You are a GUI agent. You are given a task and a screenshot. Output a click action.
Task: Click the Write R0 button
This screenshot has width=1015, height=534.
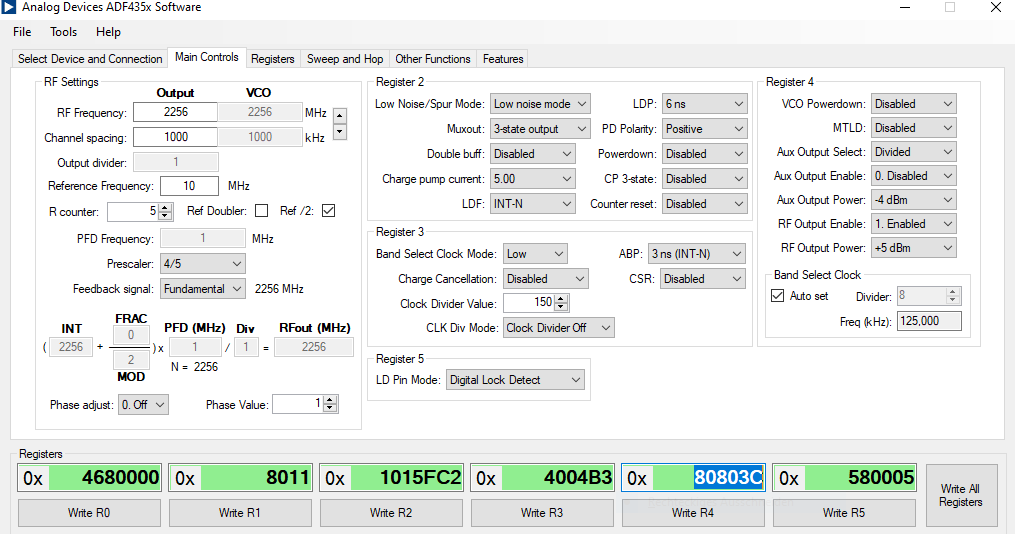[89, 513]
